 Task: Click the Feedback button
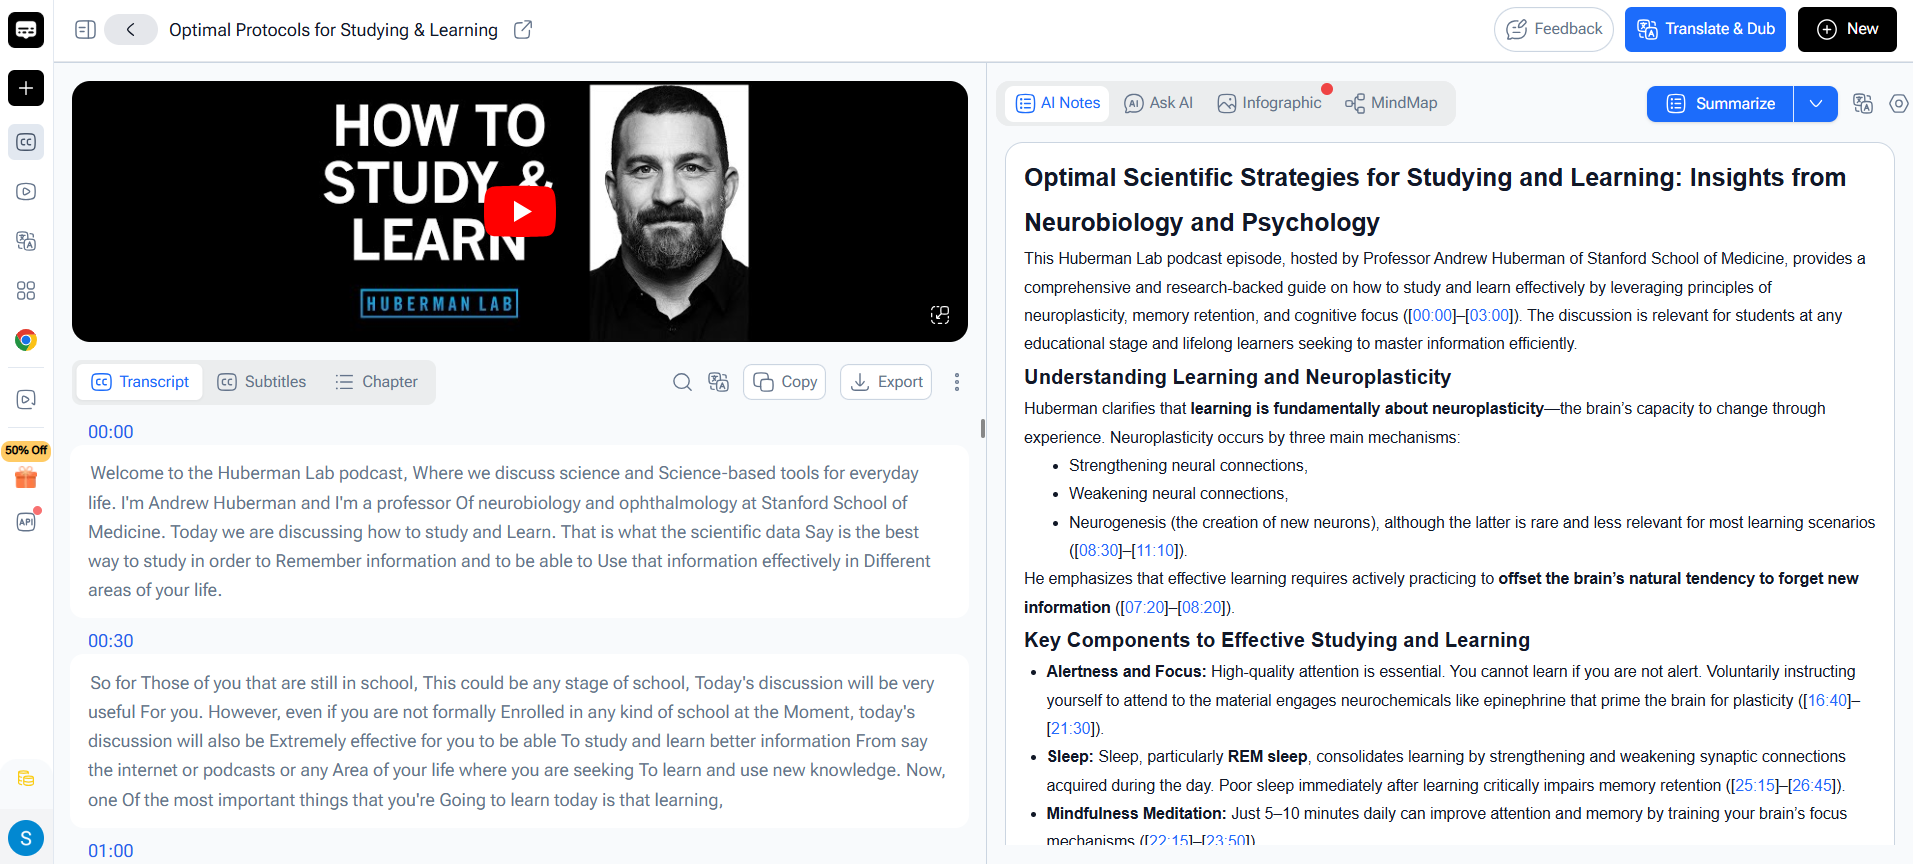(1554, 29)
